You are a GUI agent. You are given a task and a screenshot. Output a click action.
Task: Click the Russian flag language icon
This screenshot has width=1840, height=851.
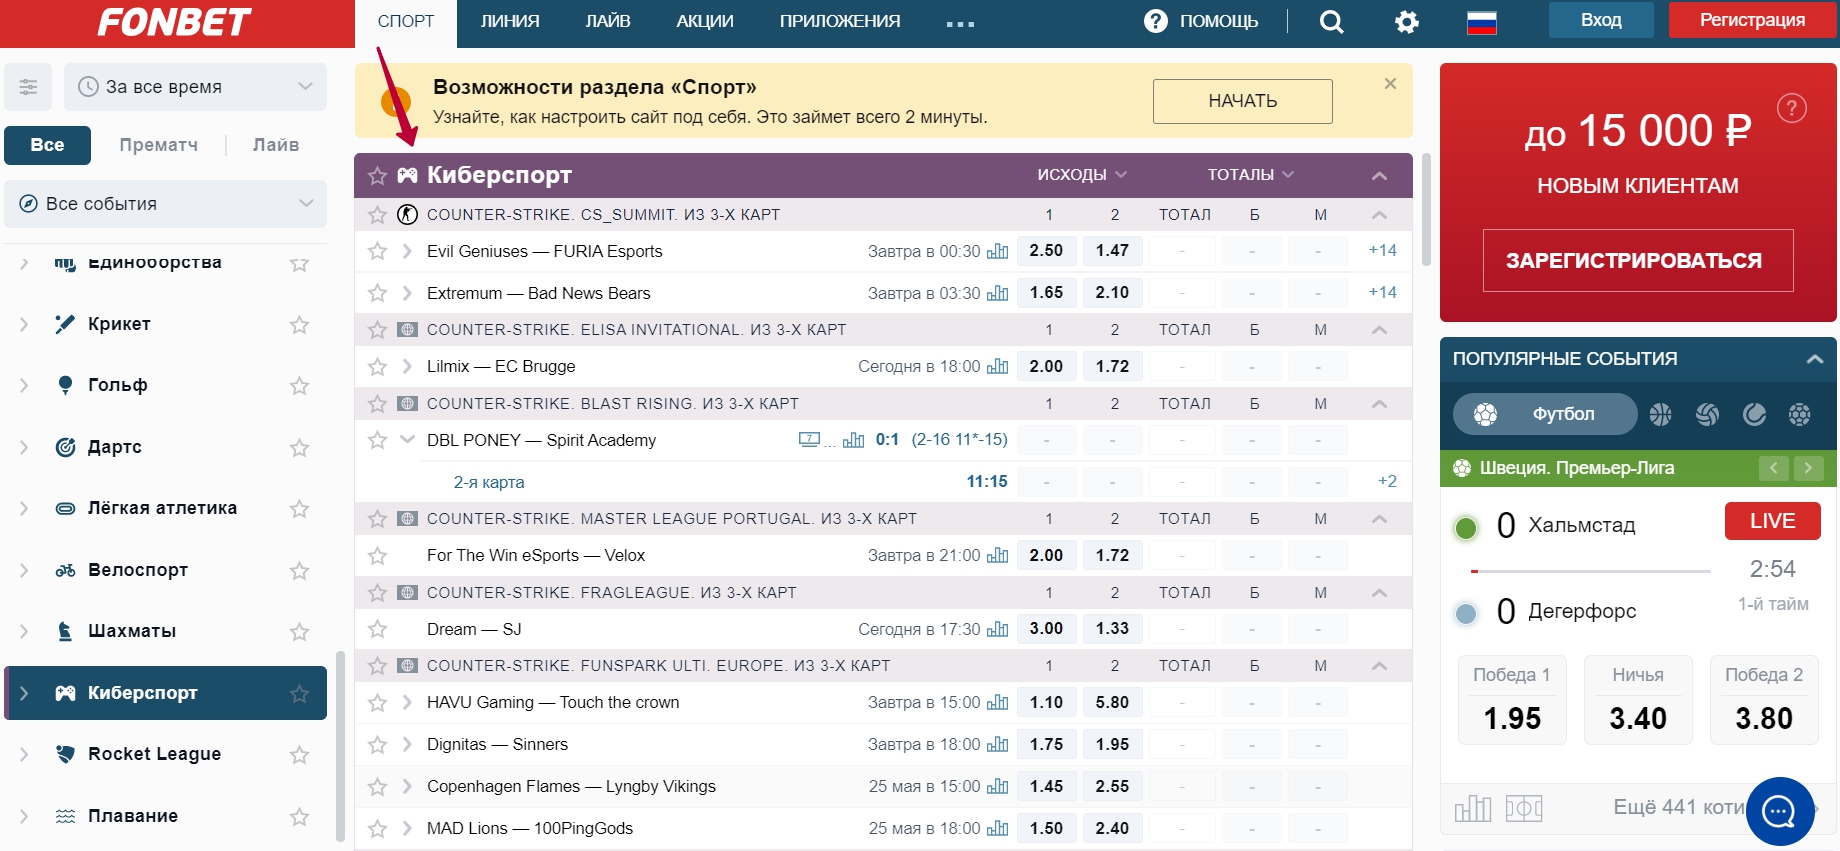point(1481,22)
